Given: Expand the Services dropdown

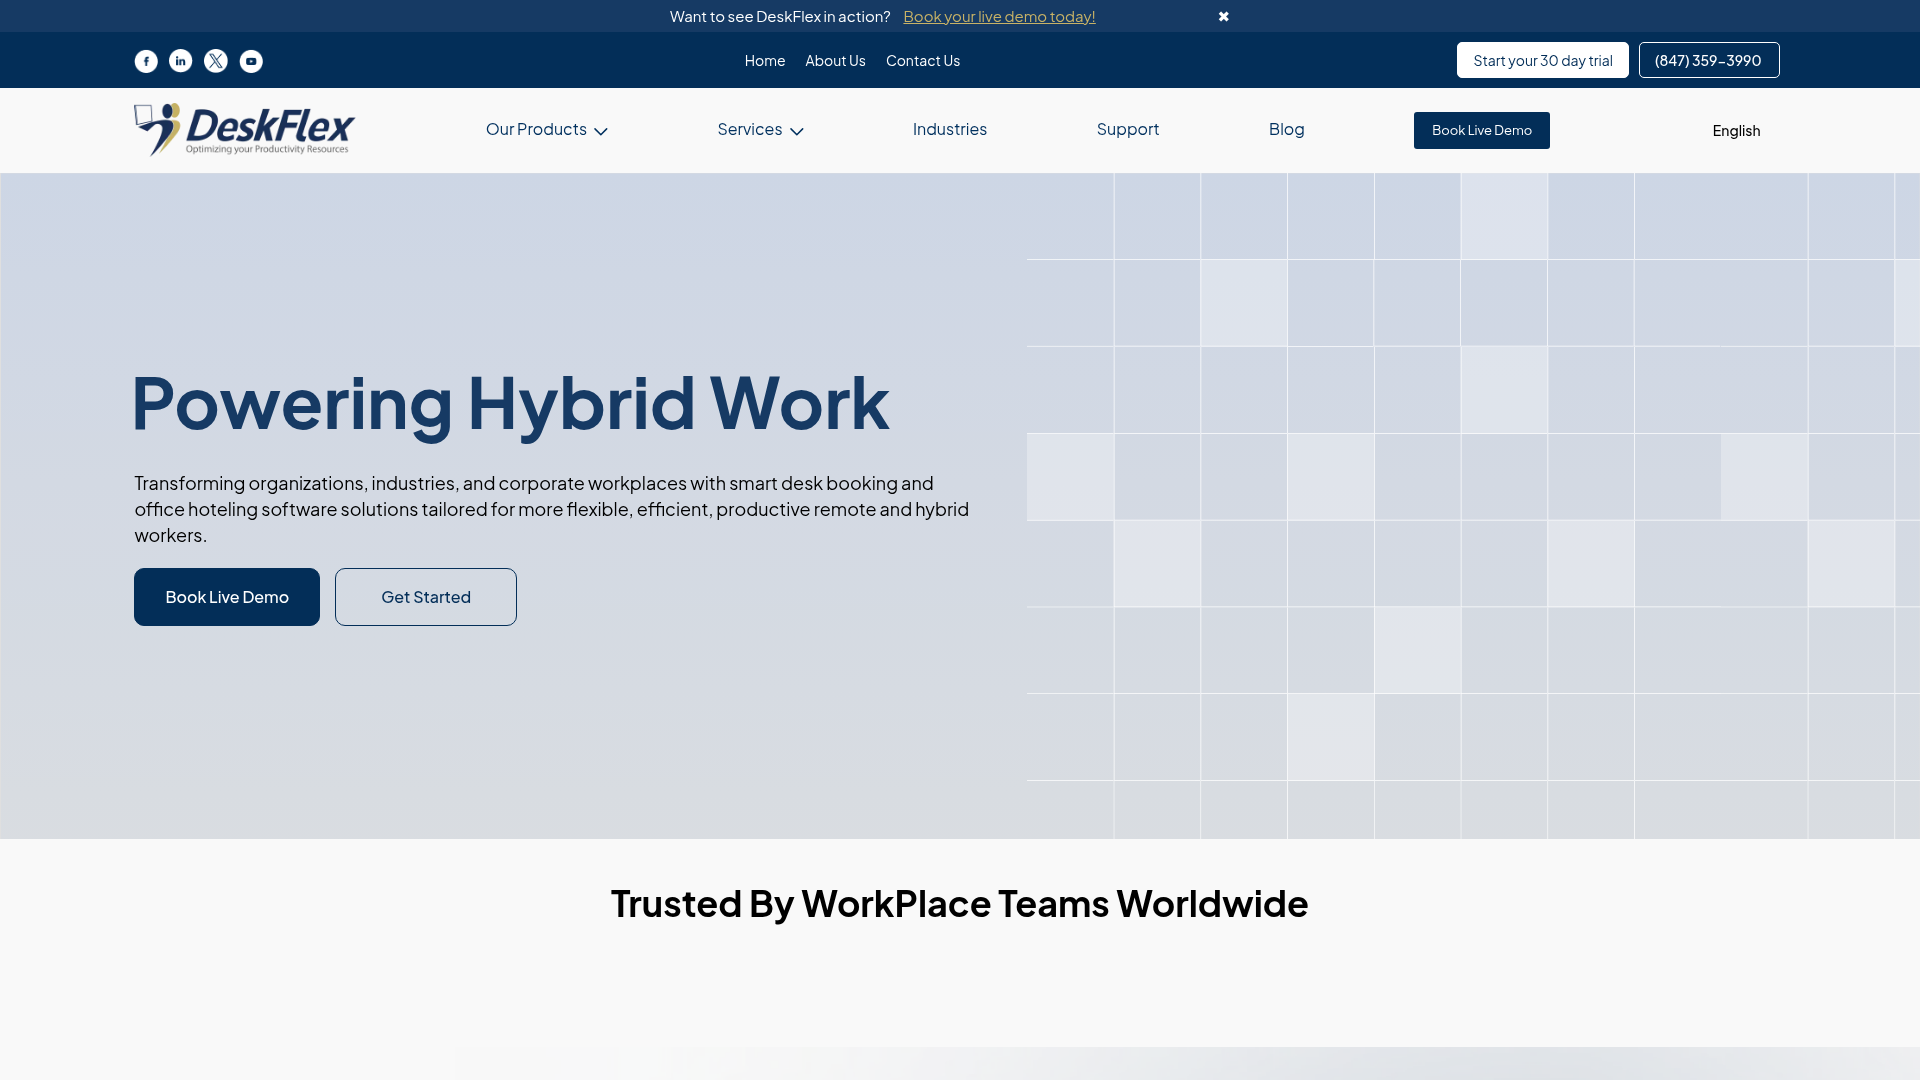Looking at the screenshot, I should pyautogui.click(x=760, y=130).
